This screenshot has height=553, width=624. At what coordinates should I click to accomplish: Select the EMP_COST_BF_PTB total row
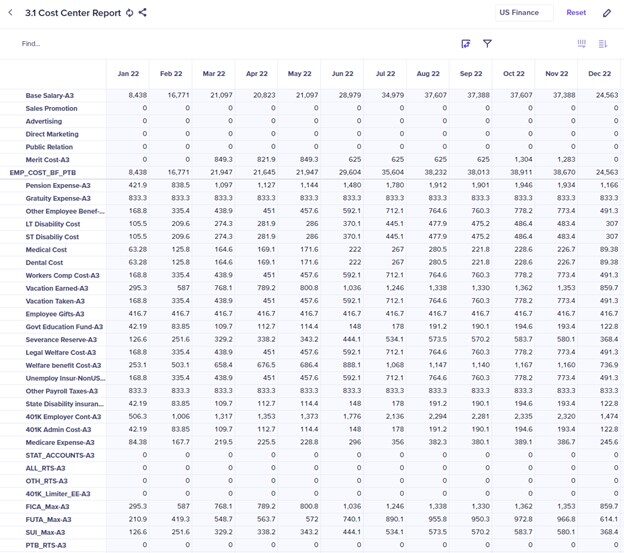(x=43, y=173)
